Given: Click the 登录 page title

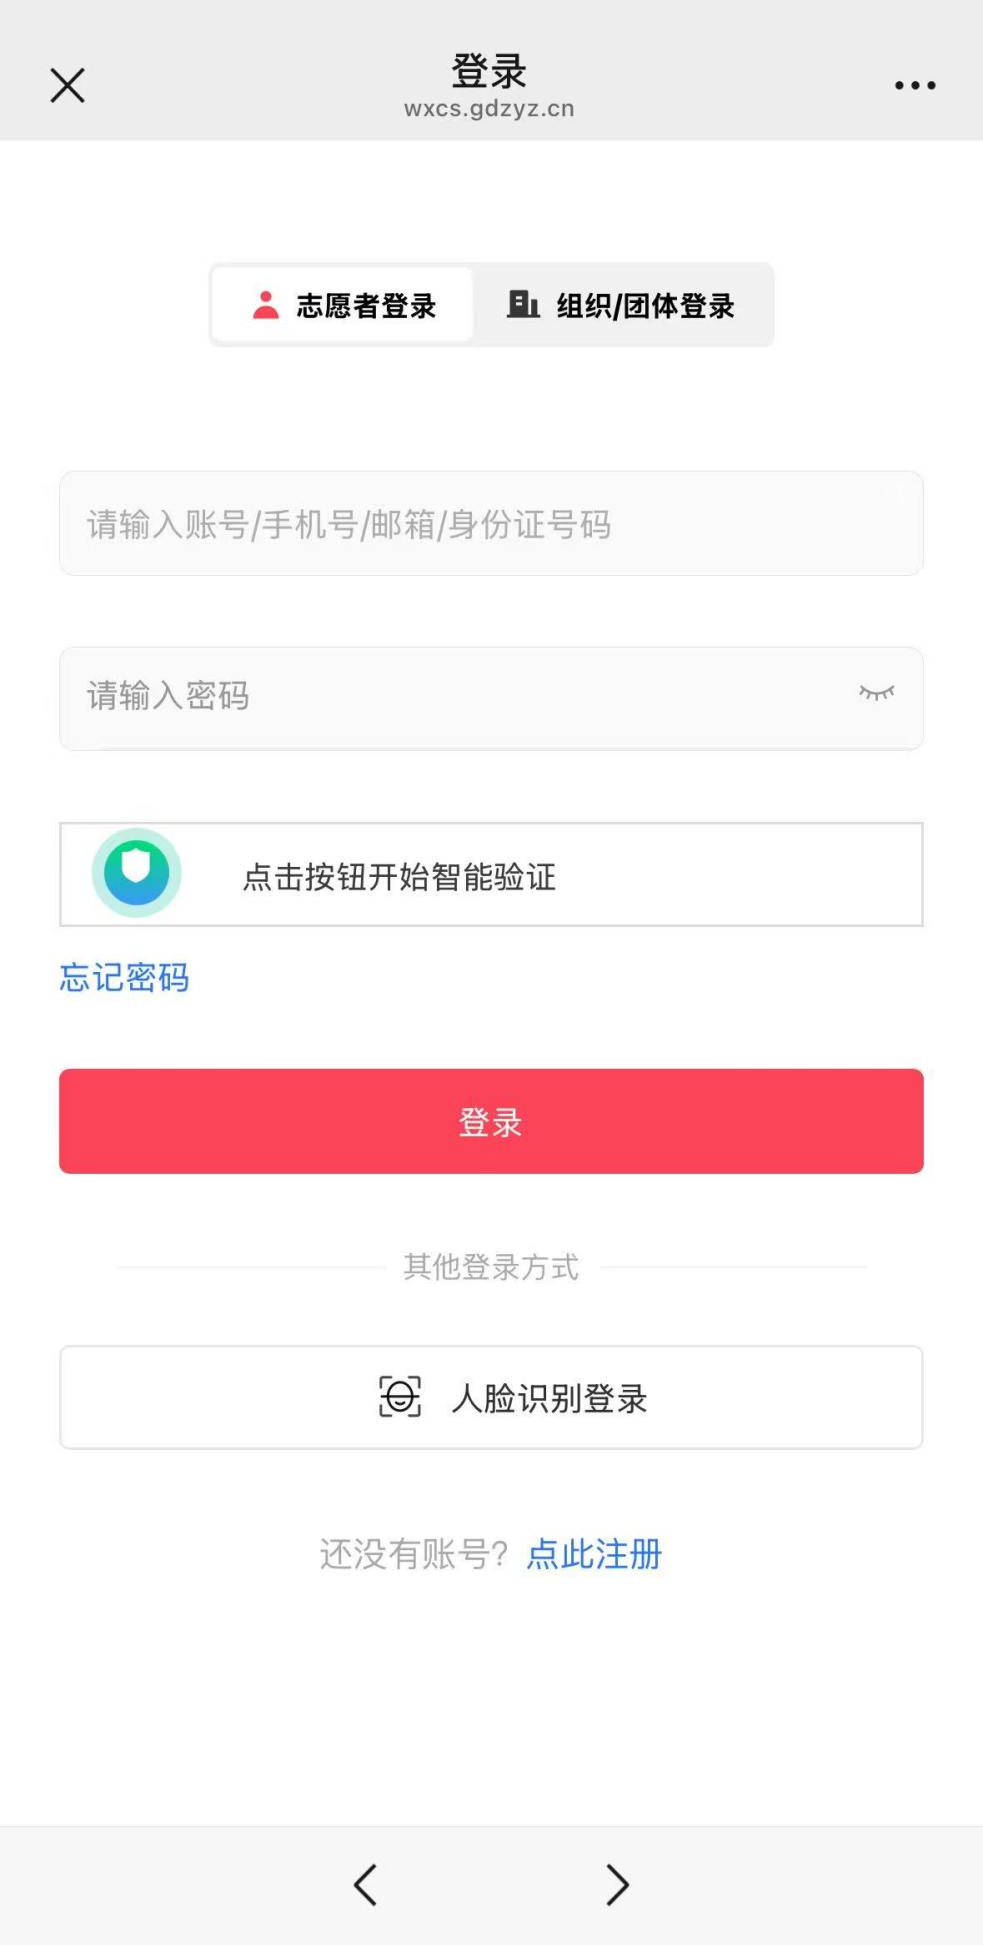Looking at the screenshot, I should [x=489, y=72].
